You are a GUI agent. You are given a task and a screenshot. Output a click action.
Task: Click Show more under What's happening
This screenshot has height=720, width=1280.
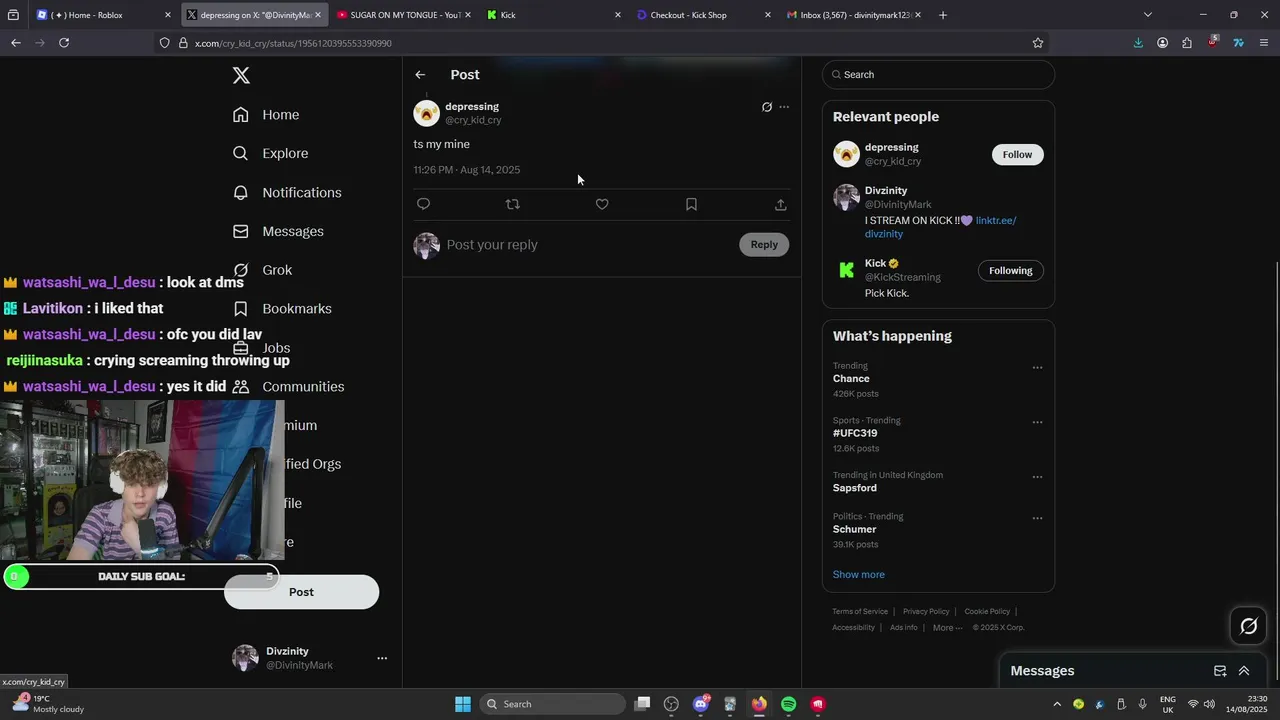point(859,575)
